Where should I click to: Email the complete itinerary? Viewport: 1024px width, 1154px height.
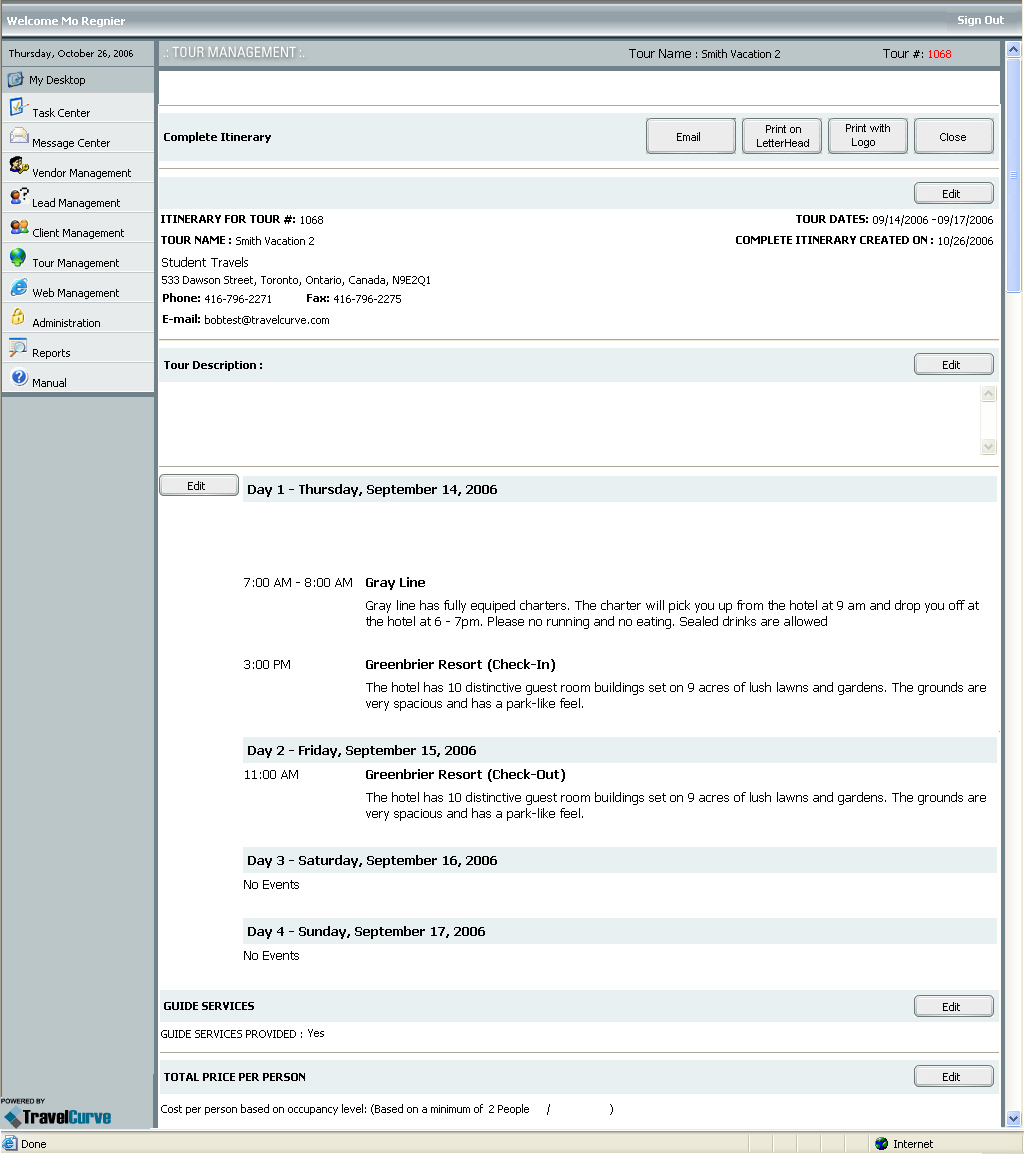691,136
